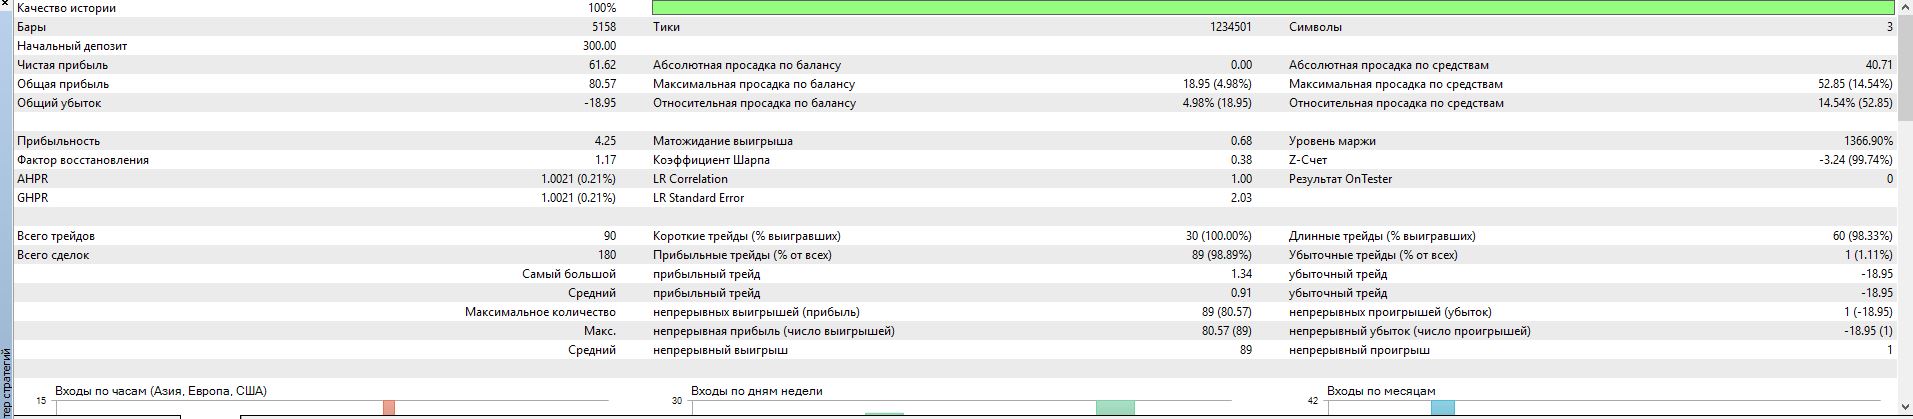Click 'Входы по дням недели' chart title
The image size is (1913, 419).
point(756,391)
